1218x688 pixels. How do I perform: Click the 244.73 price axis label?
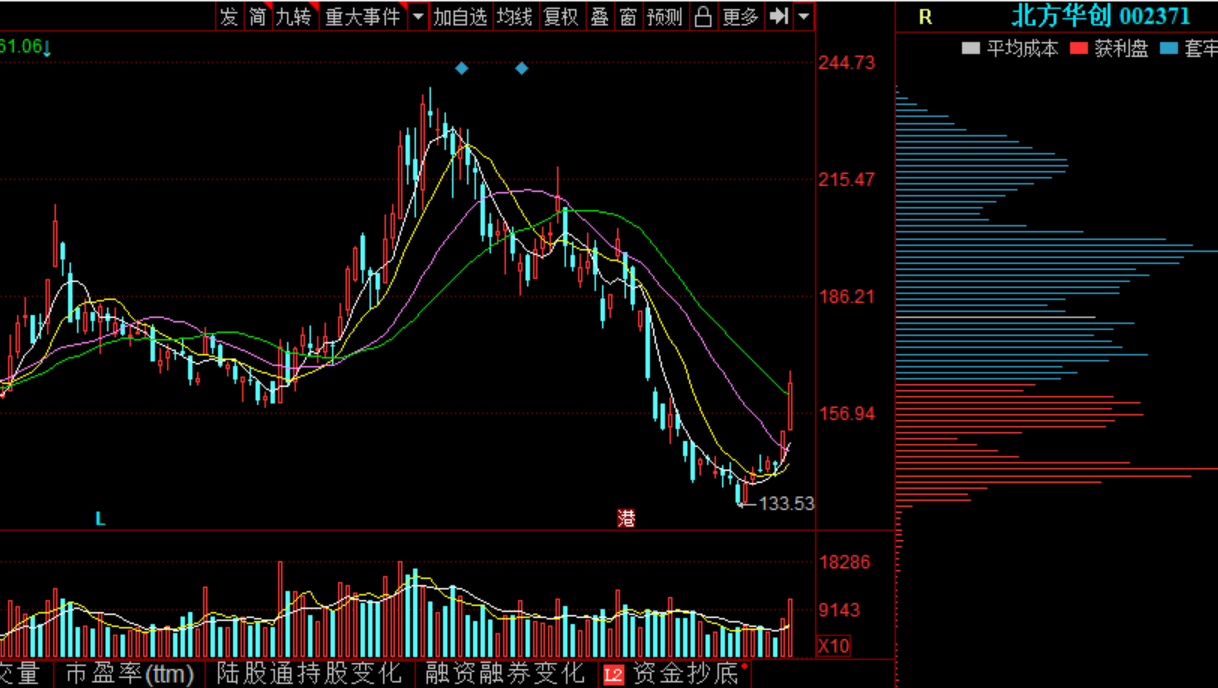click(847, 62)
